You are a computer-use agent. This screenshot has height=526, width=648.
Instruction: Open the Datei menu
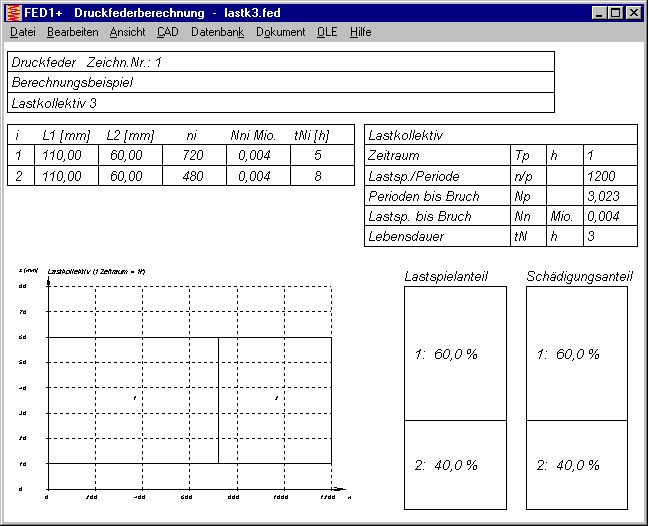tap(22, 32)
